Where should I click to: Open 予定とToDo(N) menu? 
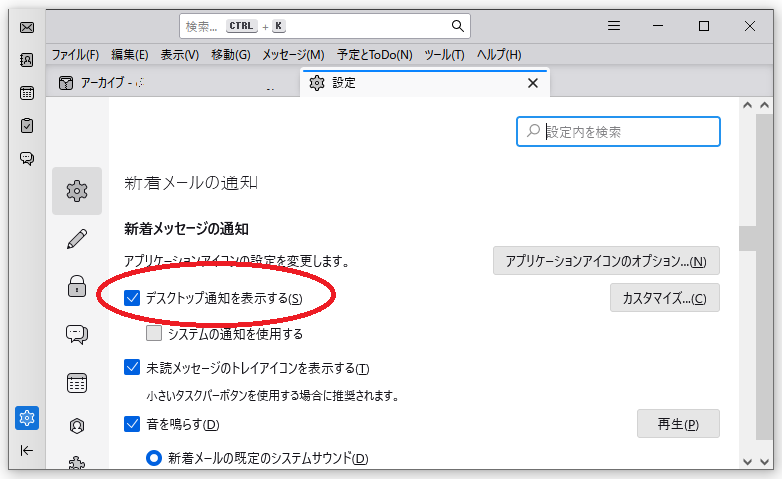[x=375, y=54]
